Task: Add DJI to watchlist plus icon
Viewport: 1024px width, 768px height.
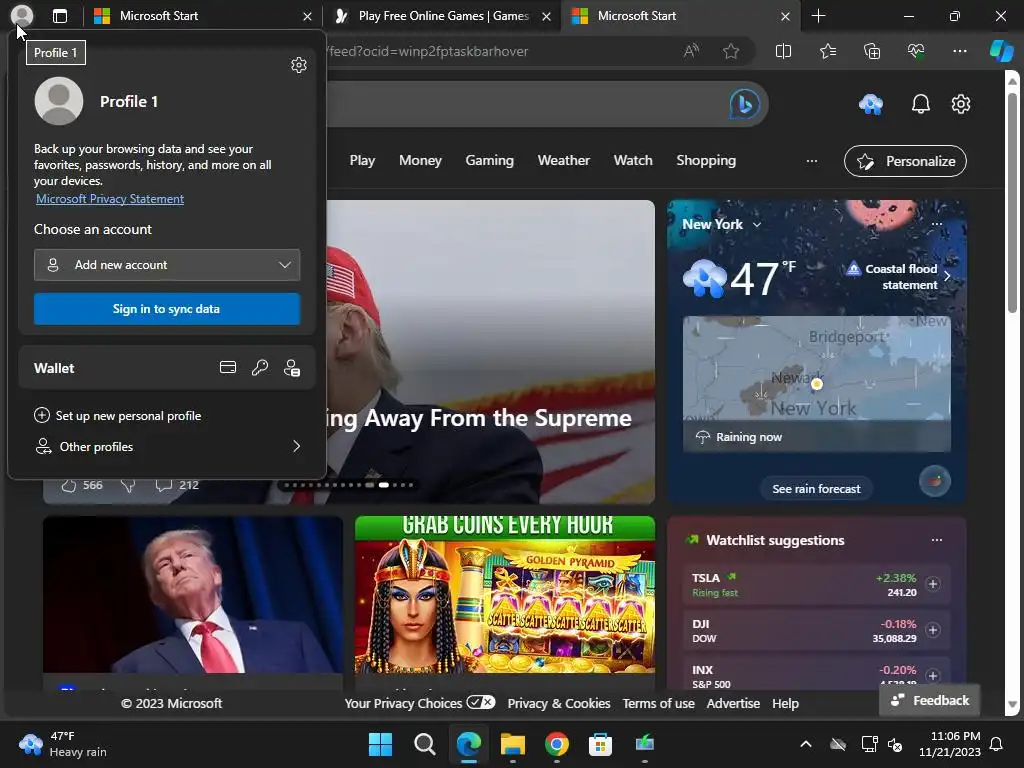Action: (933, 630)
